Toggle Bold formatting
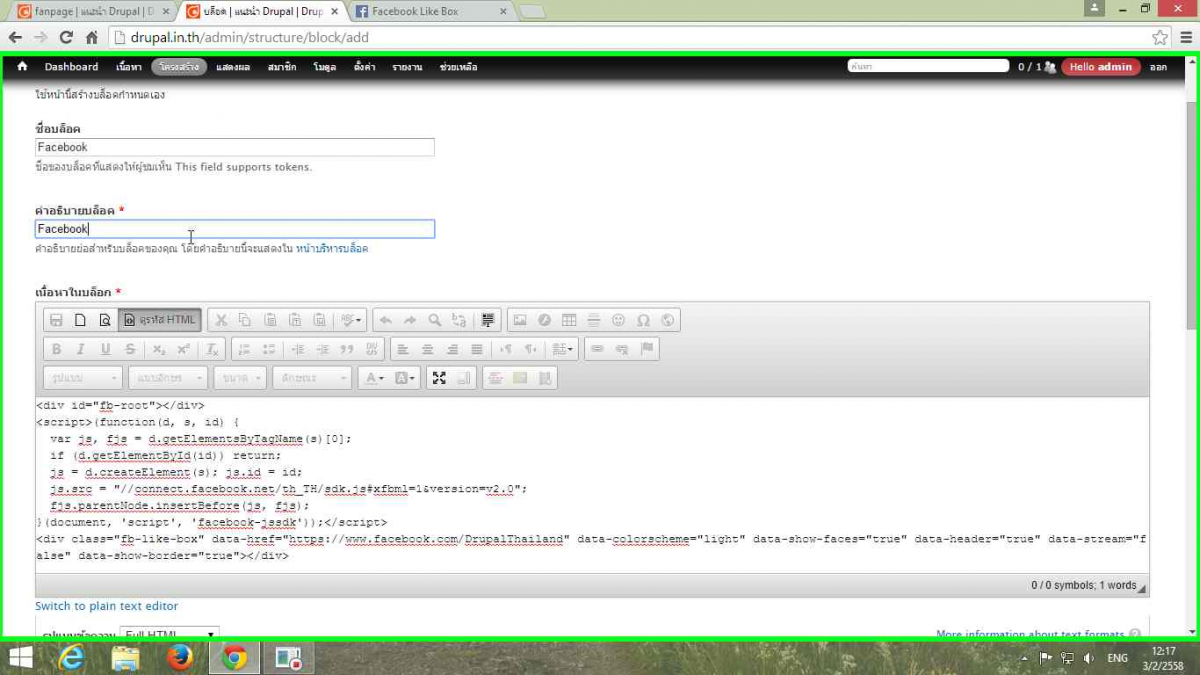The width and height of the screenshot is (1200, 675). 56,349
